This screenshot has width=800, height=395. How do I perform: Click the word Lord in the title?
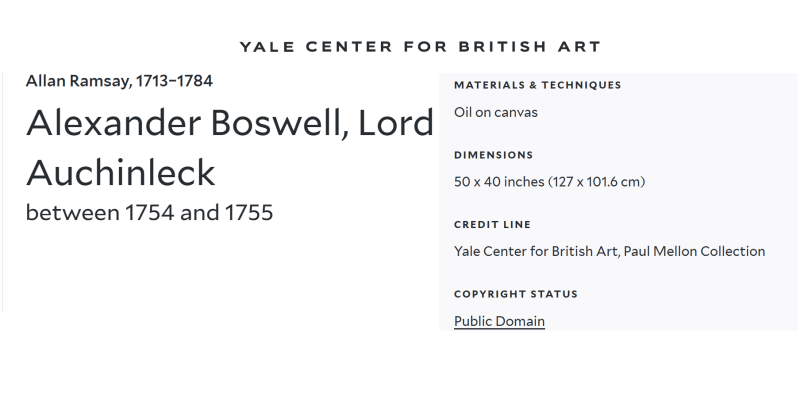point(396,124)
